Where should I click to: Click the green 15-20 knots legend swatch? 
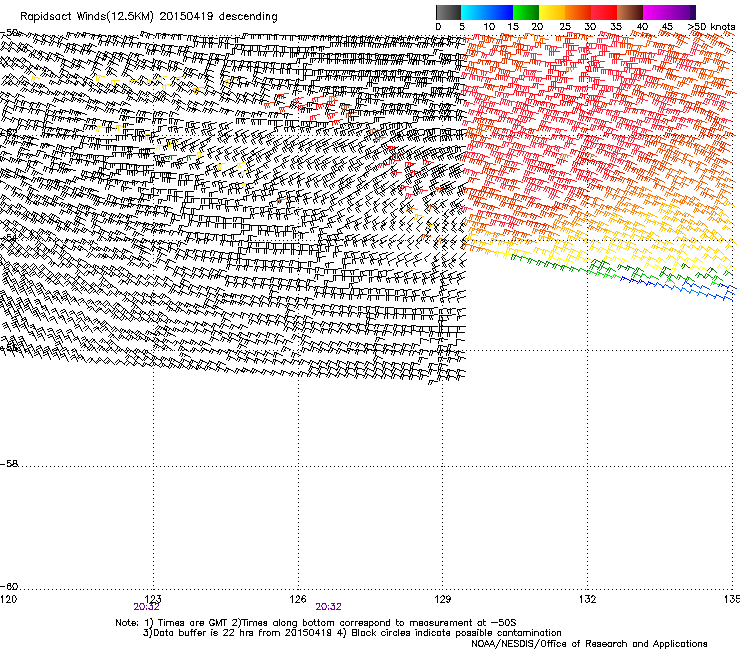[x=526, y=12]
